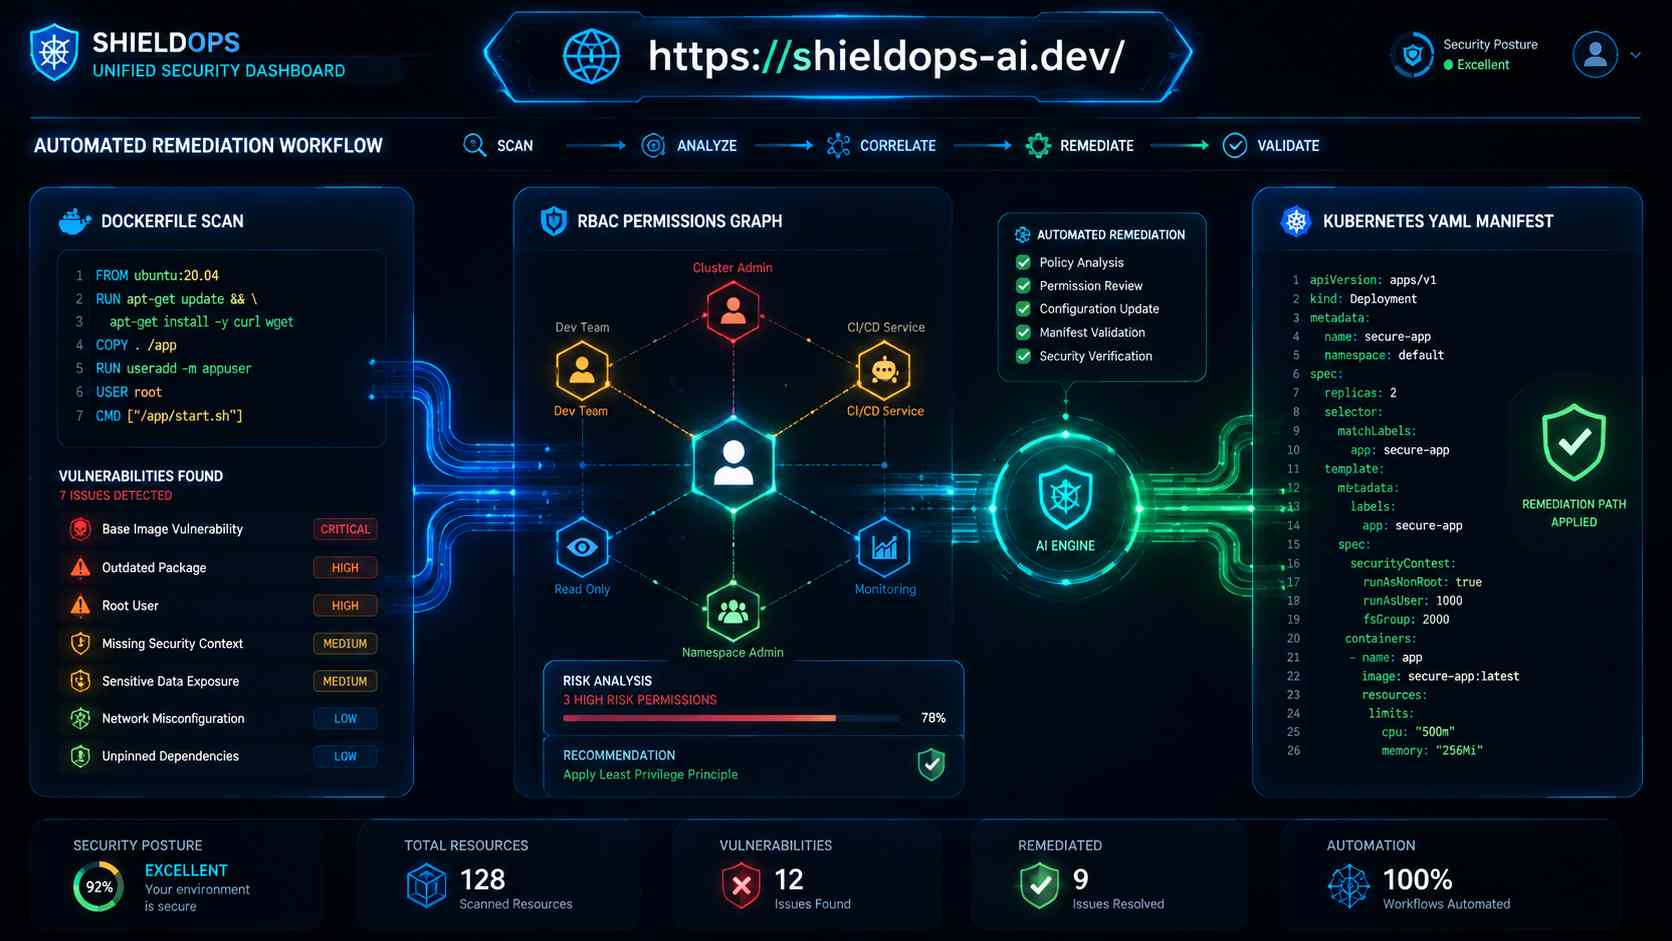Select the VALIDATE workflow step
The height and width of the screenshot is (941, 1672).
point(1271,145)
